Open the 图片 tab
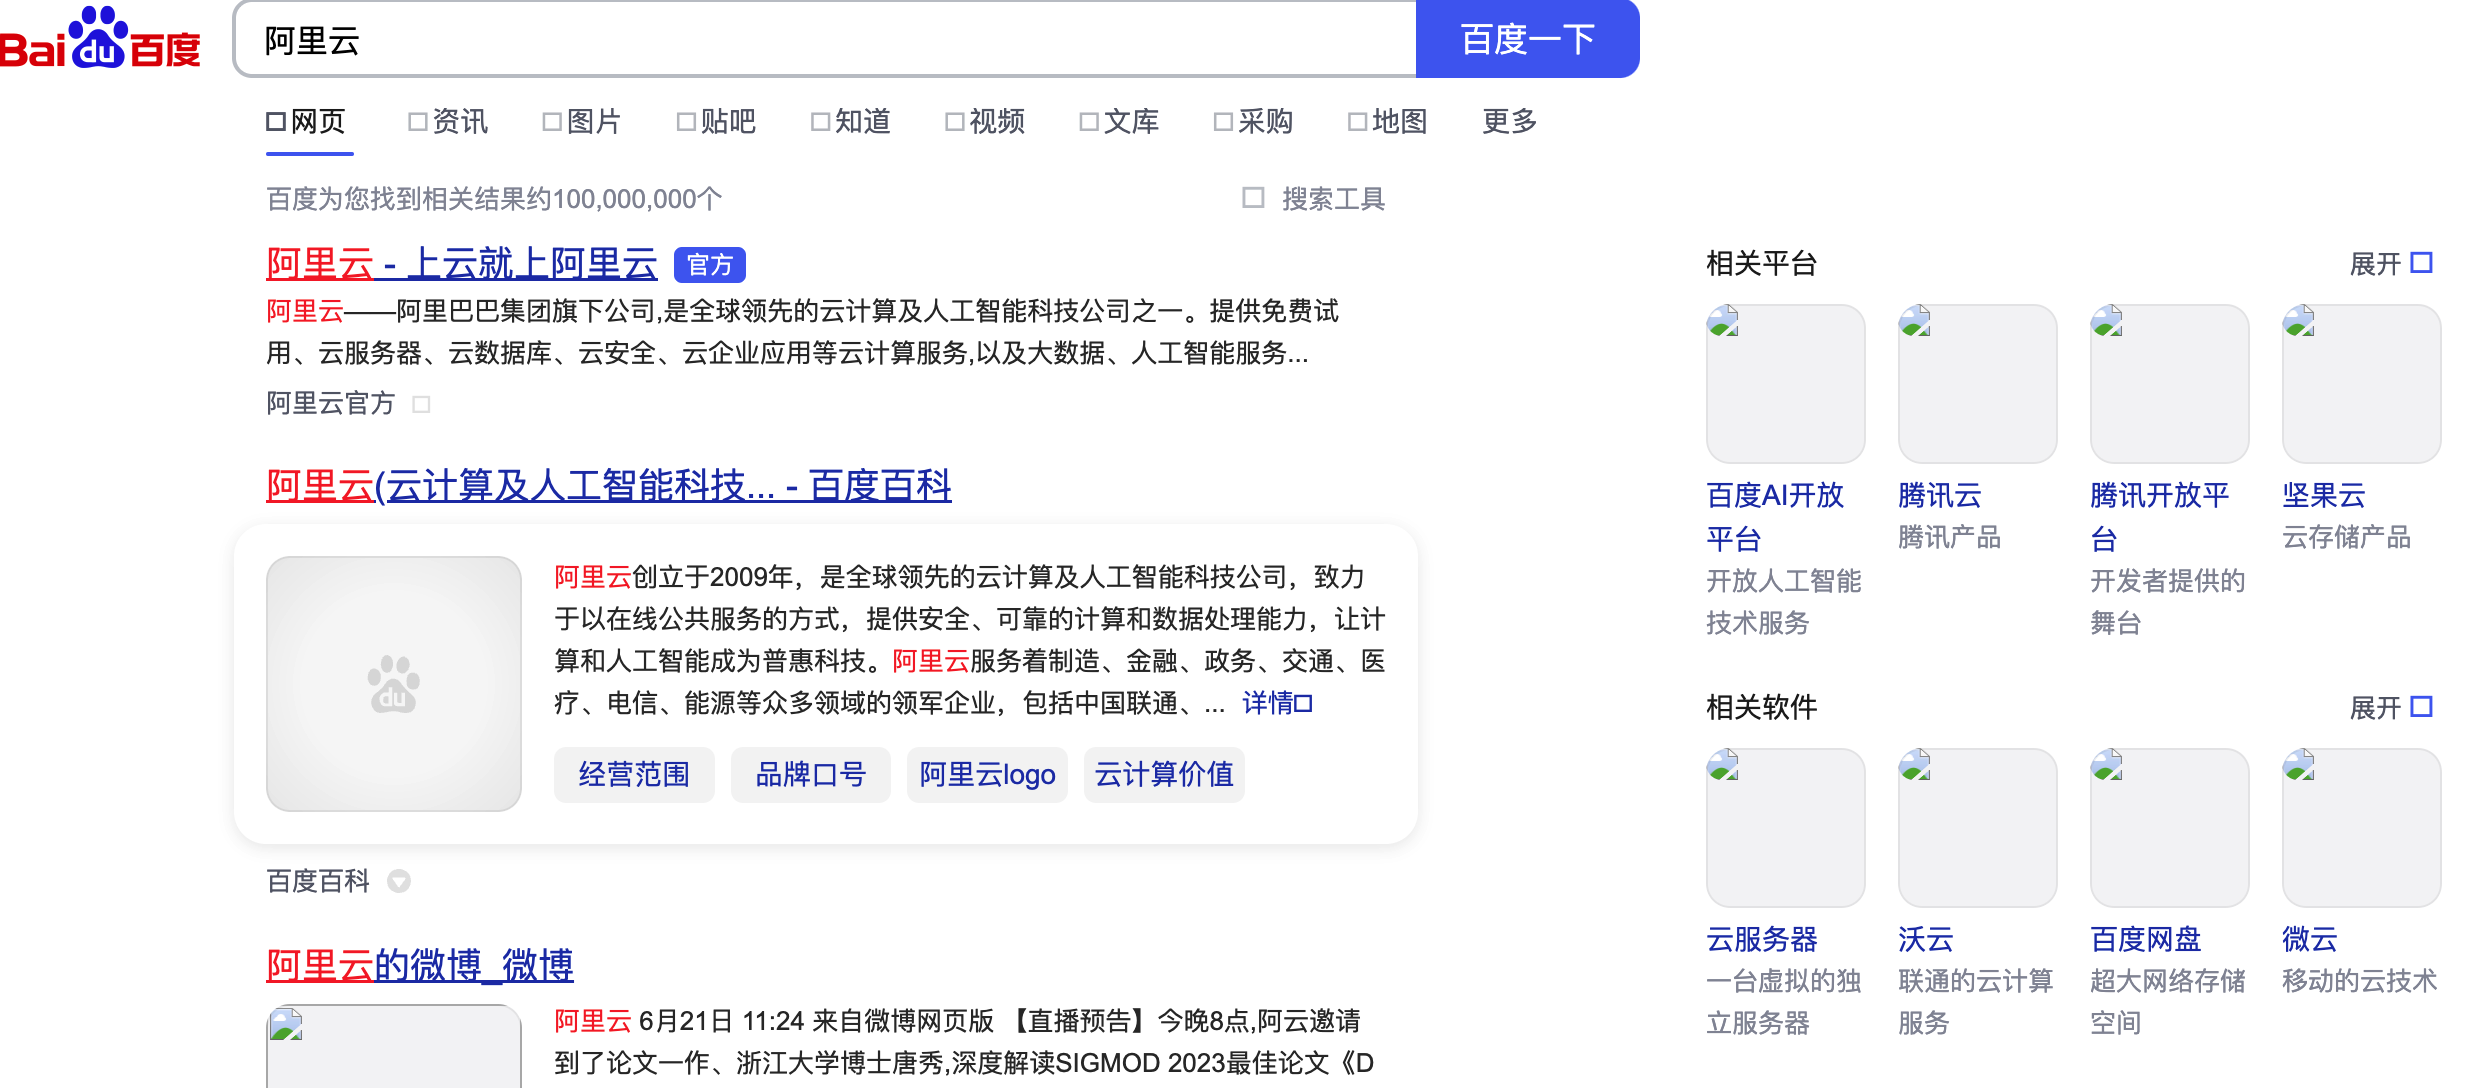The width and height of the screenshot is (2488, 1088). click(x=583, y=122)
